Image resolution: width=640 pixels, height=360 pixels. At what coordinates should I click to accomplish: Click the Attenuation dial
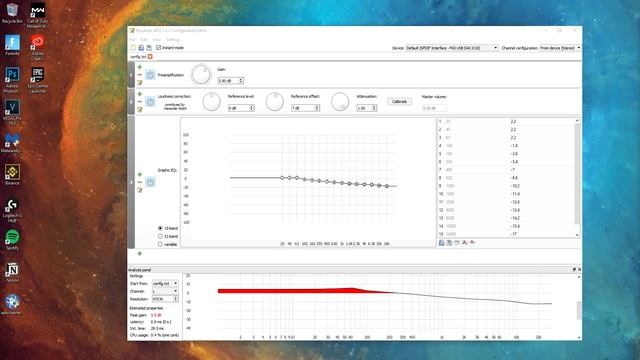(x=340, y=102)
